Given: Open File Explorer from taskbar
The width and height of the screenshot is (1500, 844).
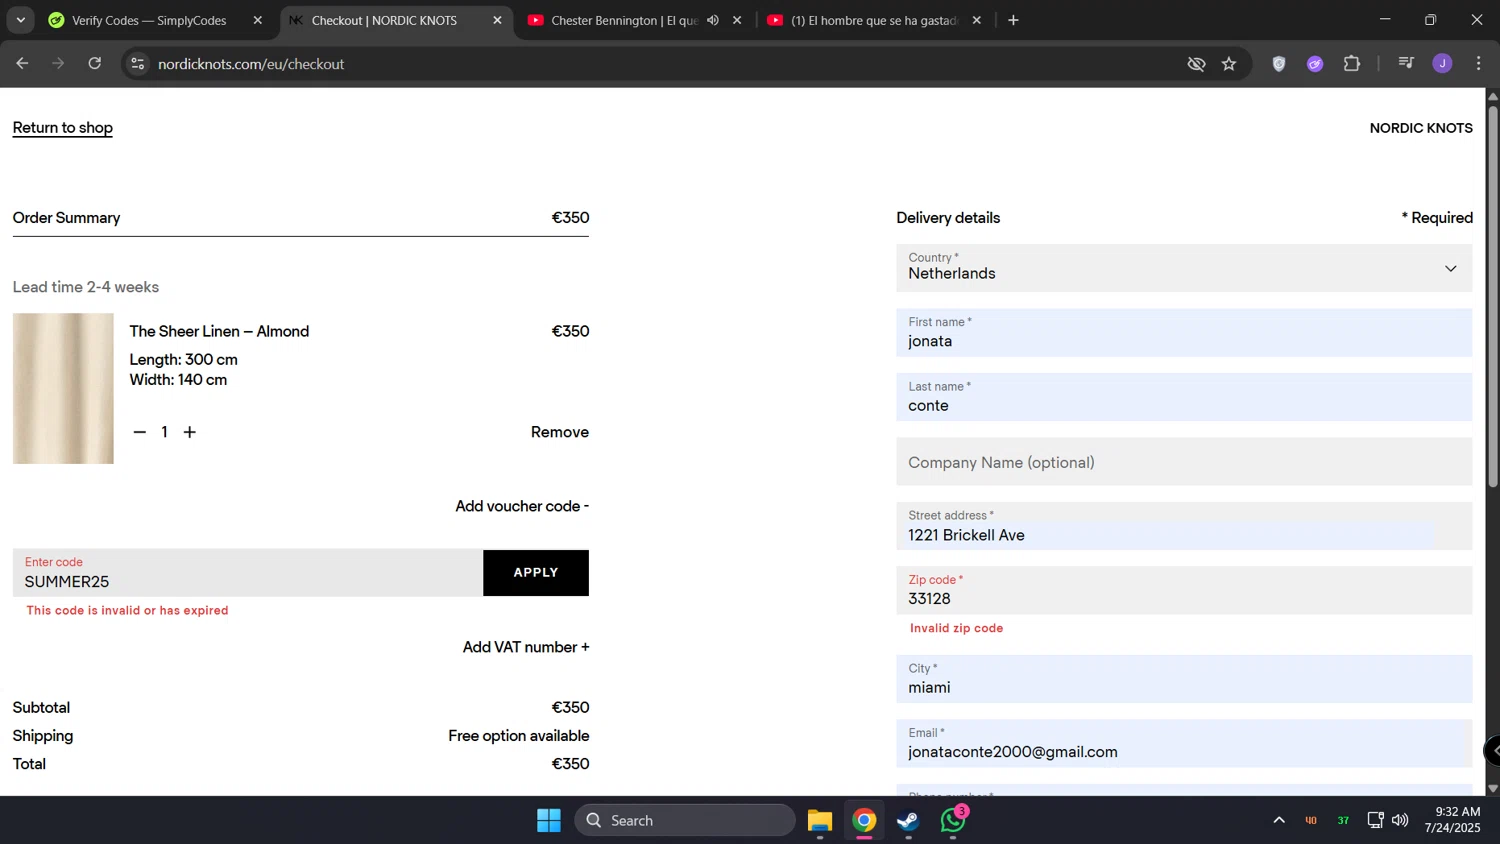Looking at the screenshot, I should point(820,821).
